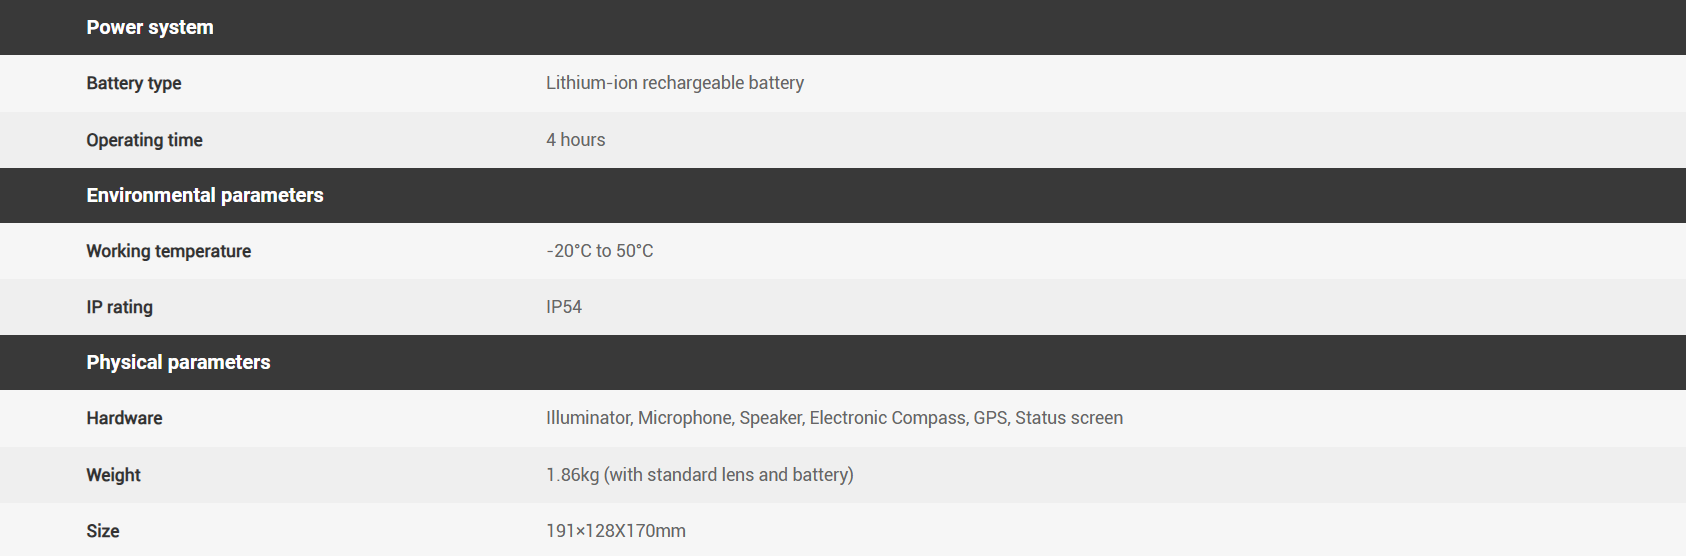Click the Lithium-ion rechargeable battery value
Viewport: 1686px width, 556px height.
click(675, 83)
